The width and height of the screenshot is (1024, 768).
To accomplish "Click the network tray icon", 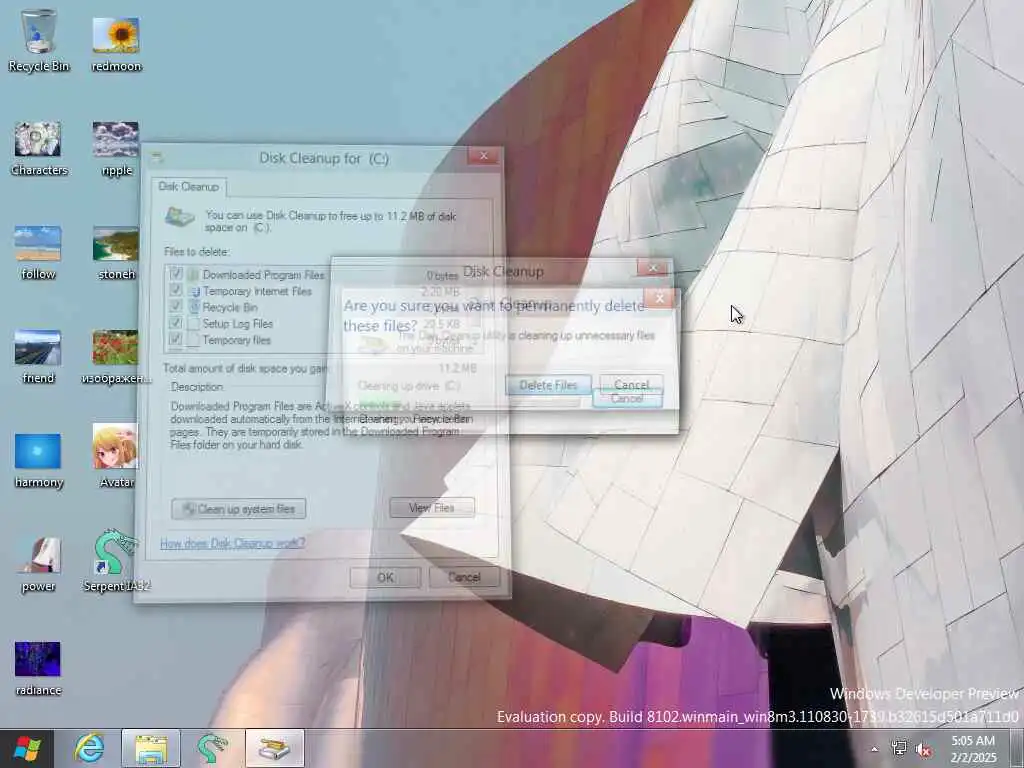I will (899, 749).
